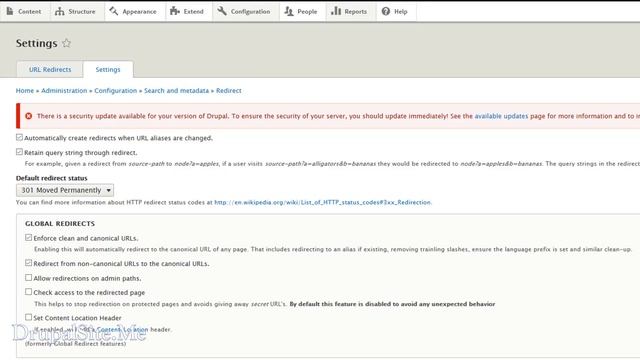
Task: Open the Wikipedia HTTP status codes link
Action: coord(322,202)
